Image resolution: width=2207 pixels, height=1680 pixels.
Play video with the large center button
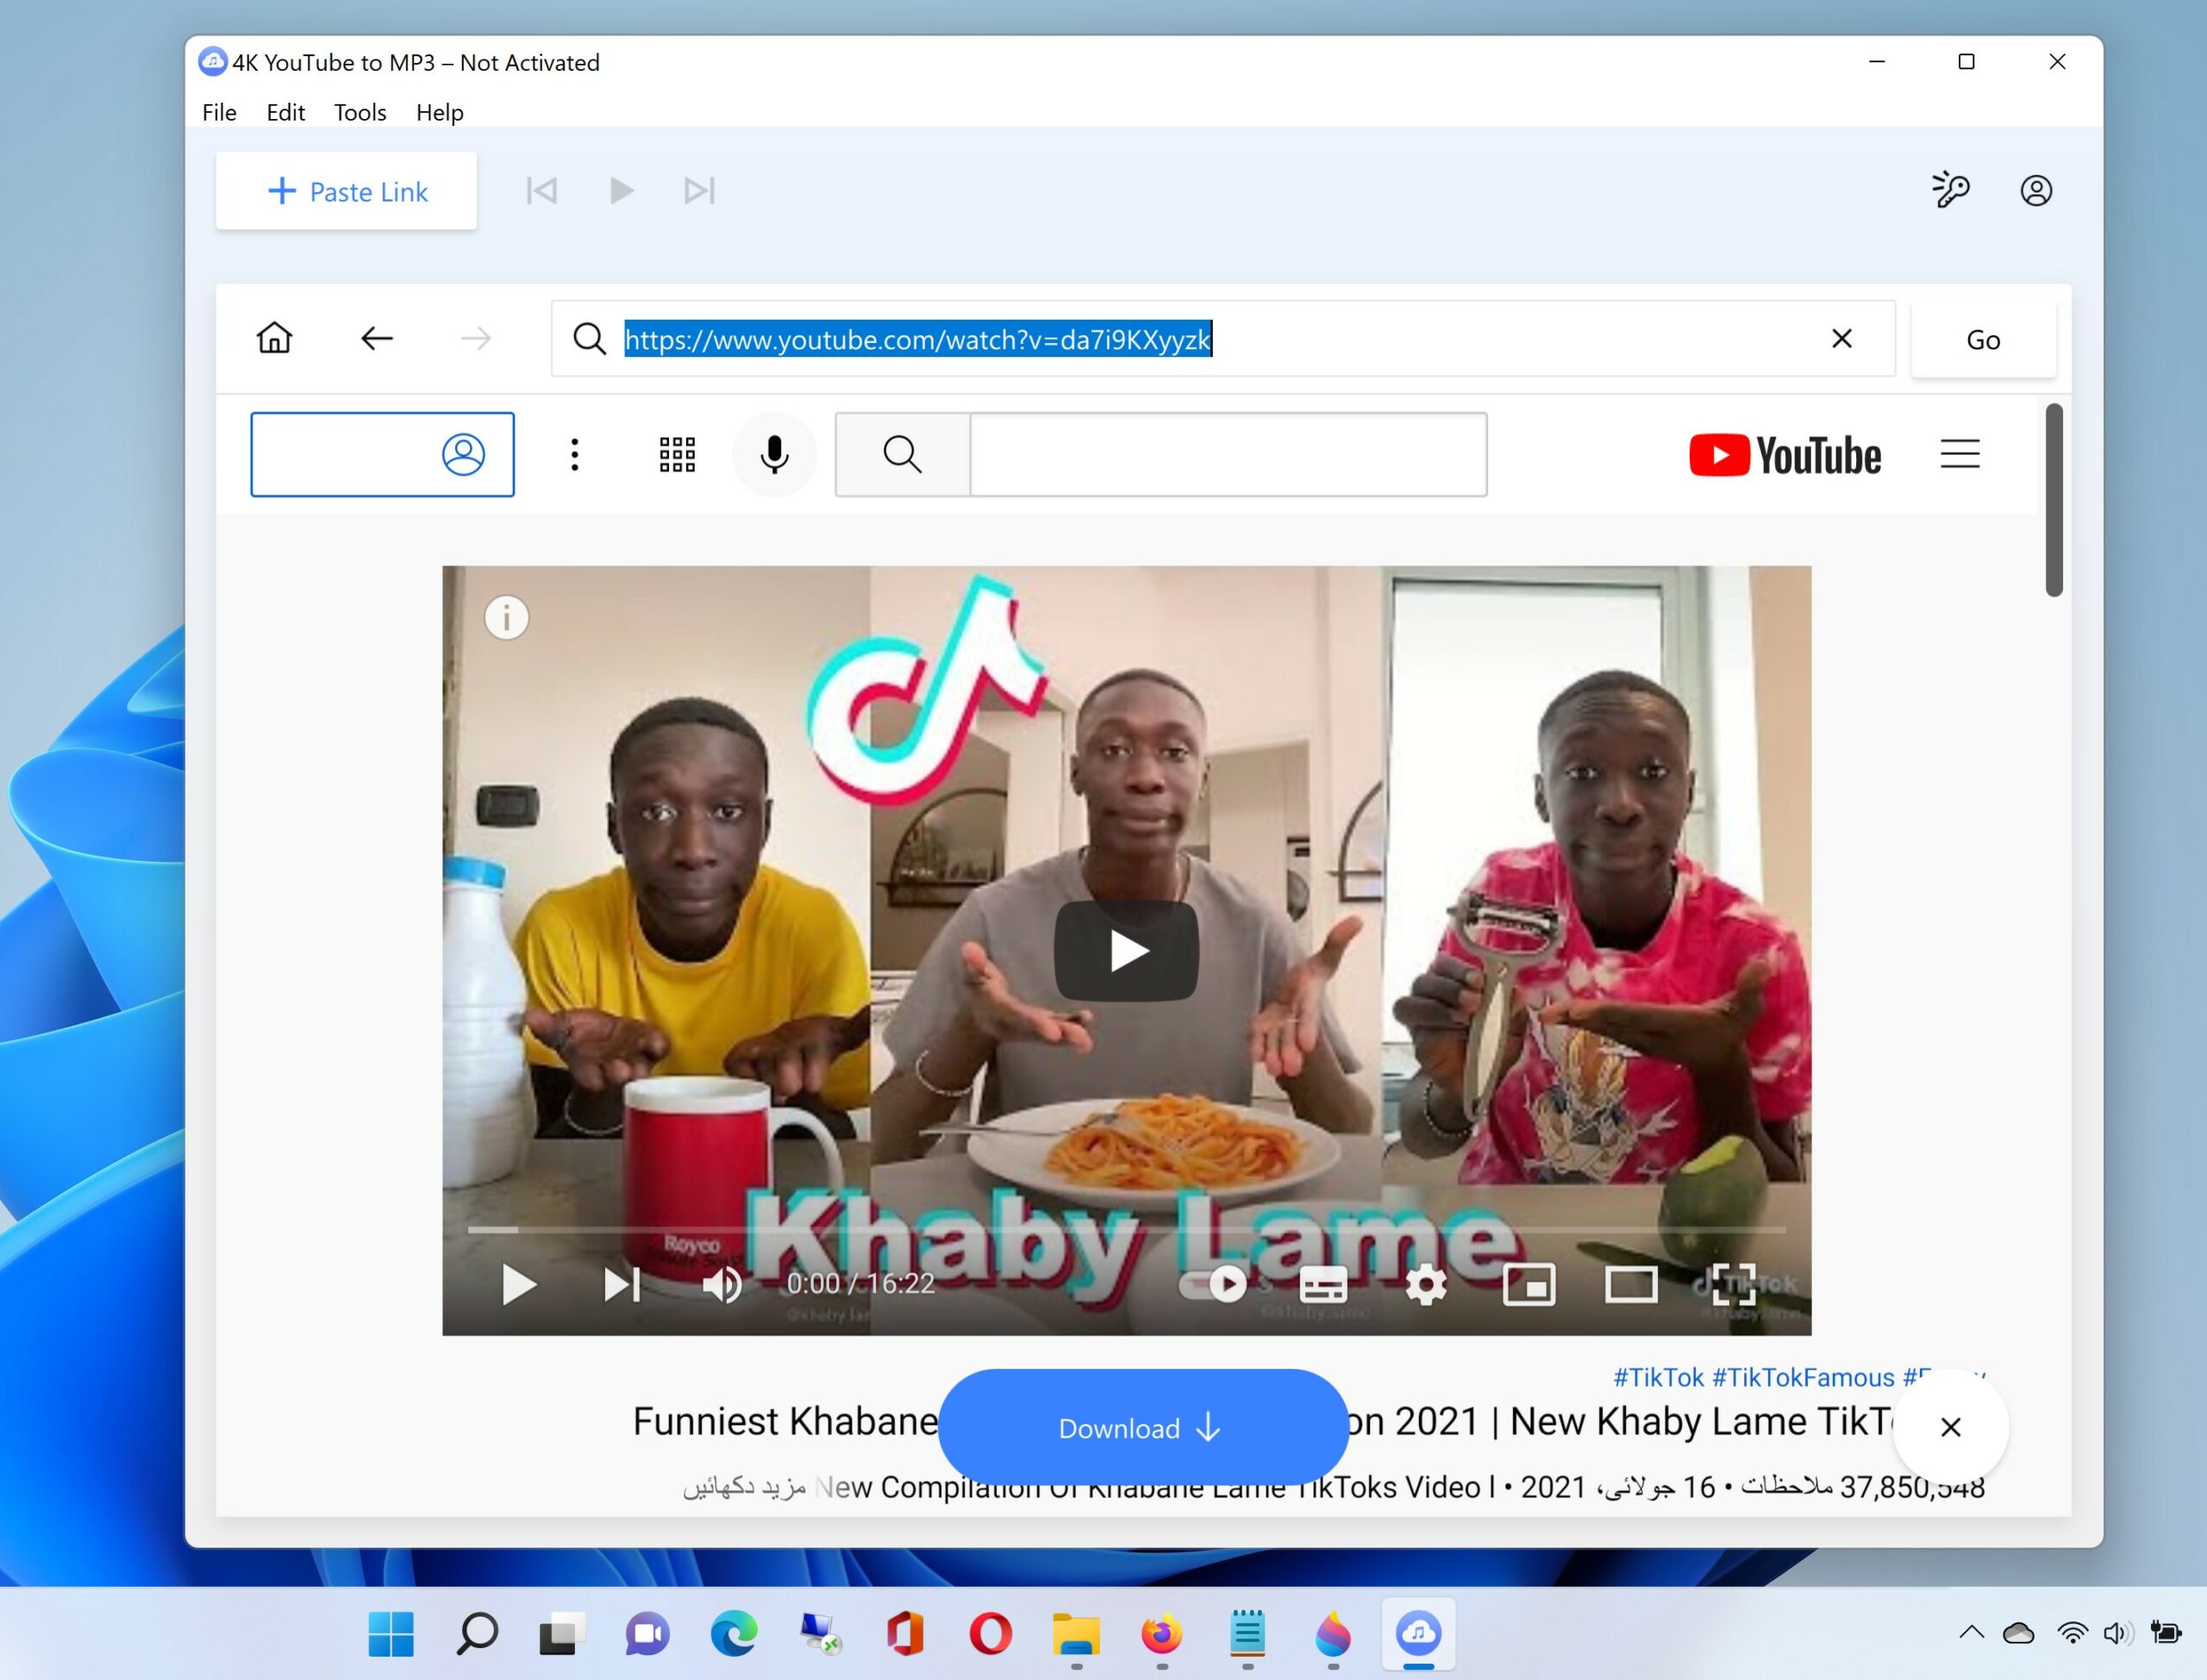[1127, 950]
